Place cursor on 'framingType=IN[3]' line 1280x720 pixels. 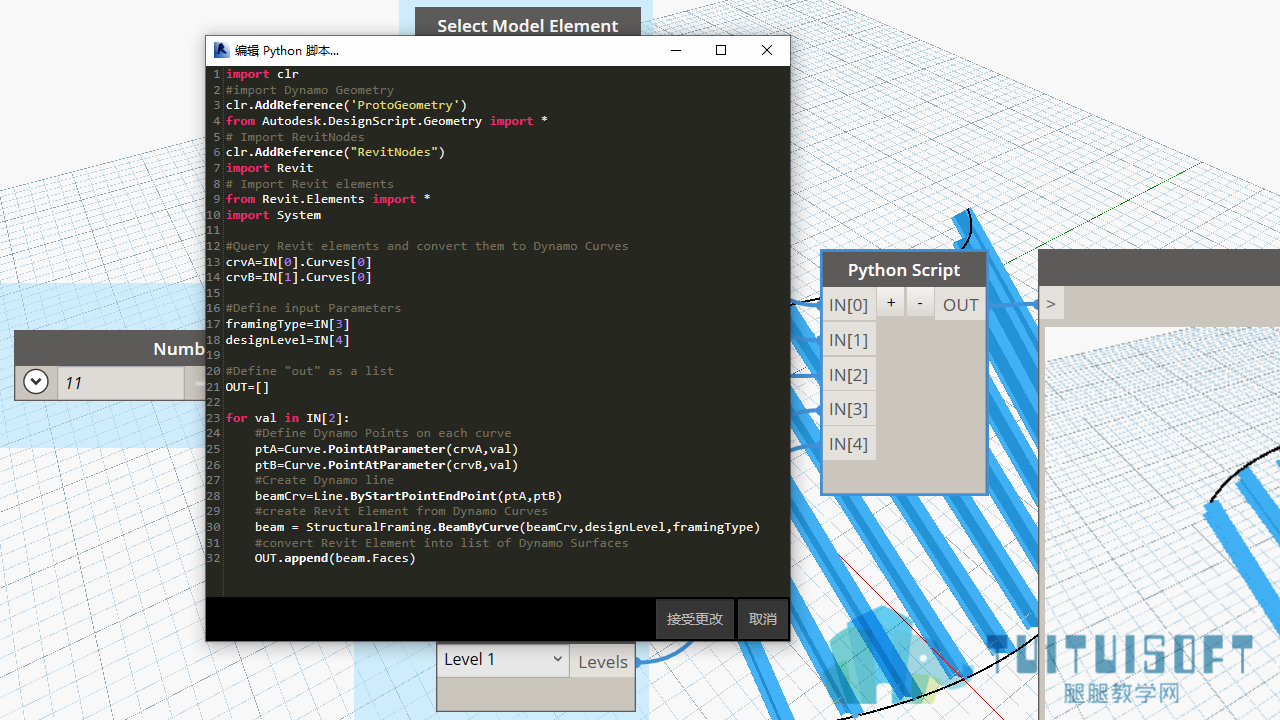tap(288, 324)
